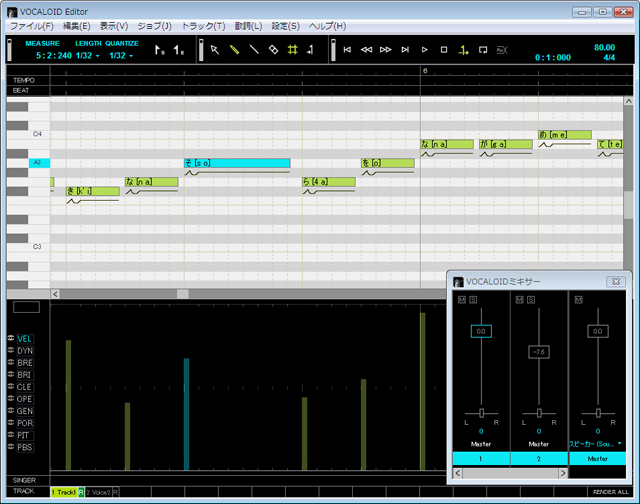The image size is (640, 504).
Task: Select the line drawing tool
Action: pos(253,49)
